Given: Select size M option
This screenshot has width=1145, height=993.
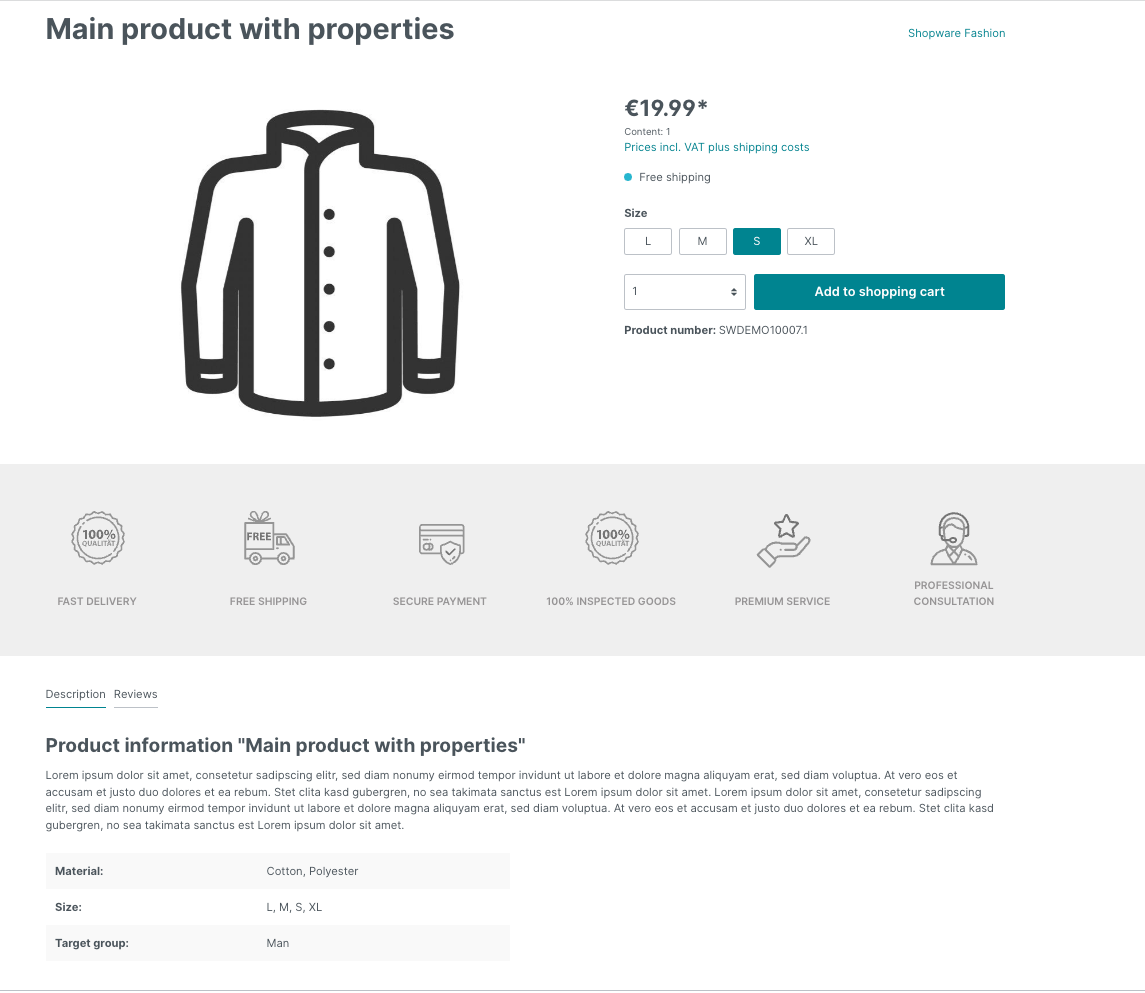Looking at the screenshot, I should point(702,242).
